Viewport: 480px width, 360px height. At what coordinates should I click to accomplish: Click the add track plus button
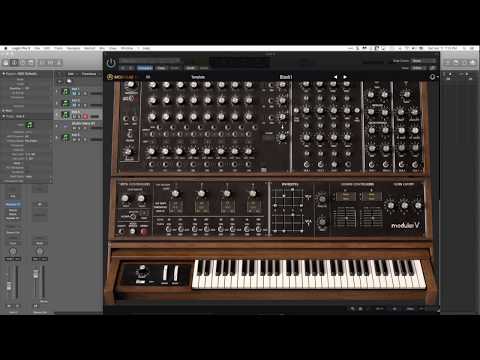pyautogui.click(x=60, y=81)
